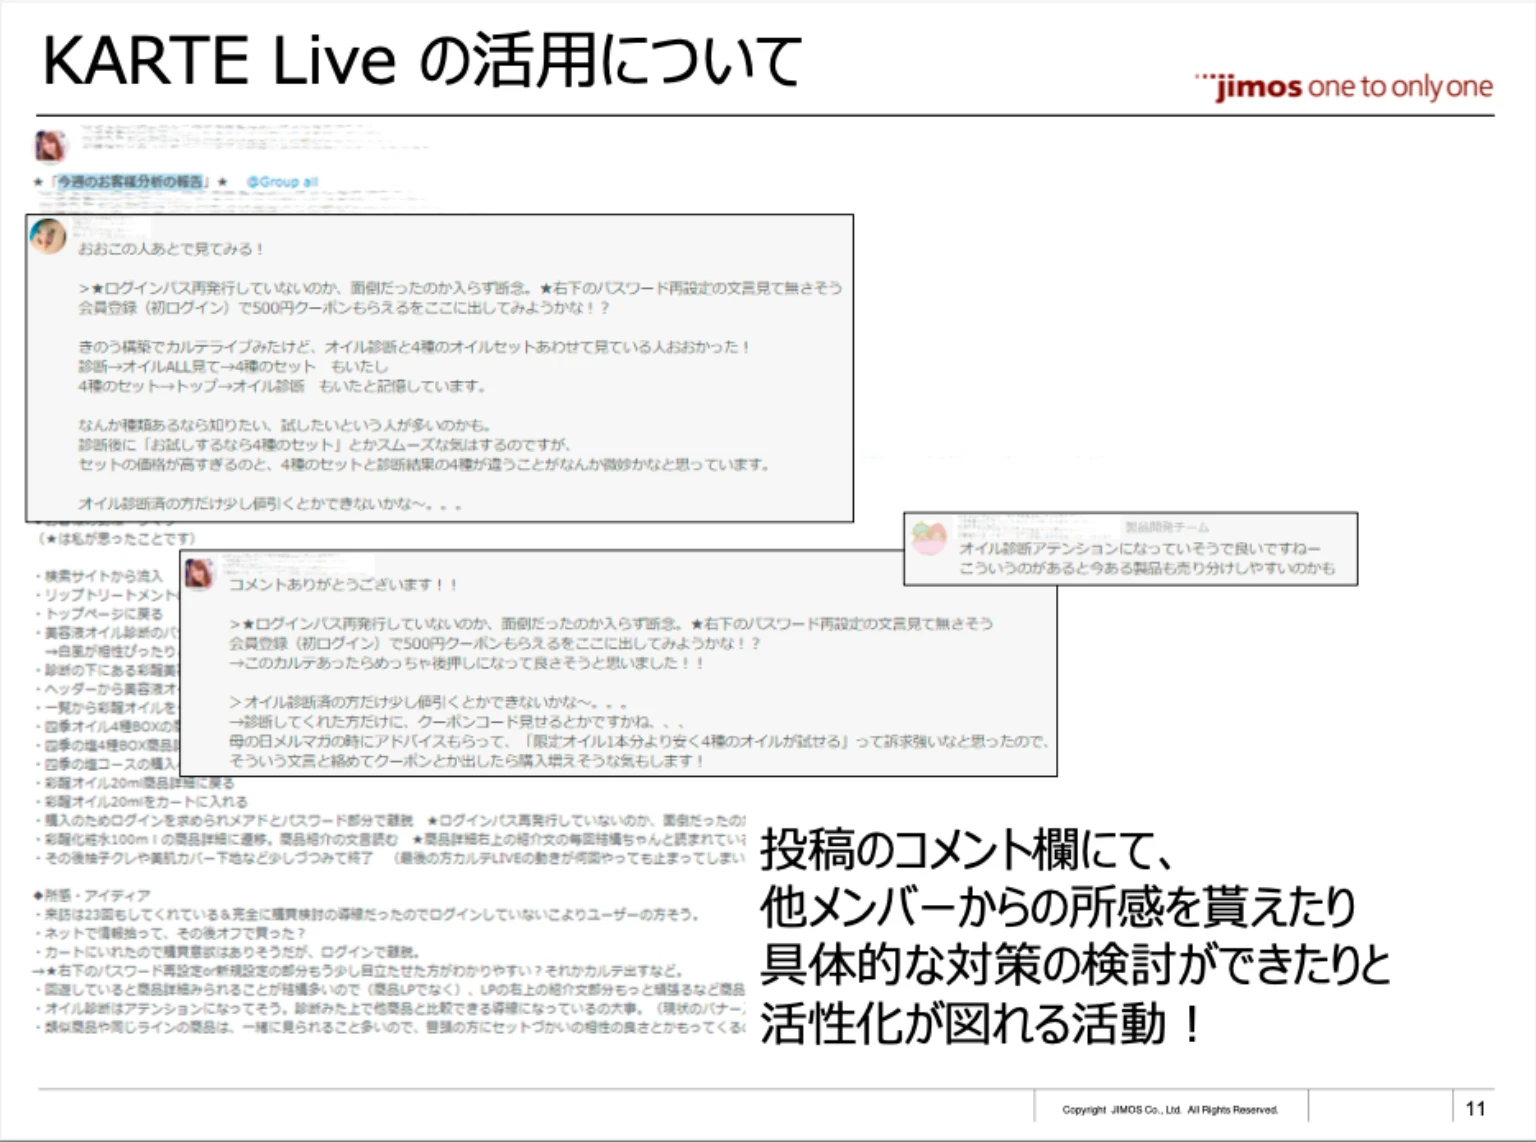The image size is (1536, 1142).
Task: Click the large text '具体的な対策の検討ができたりと'
Action: (x=1075, y=964)
